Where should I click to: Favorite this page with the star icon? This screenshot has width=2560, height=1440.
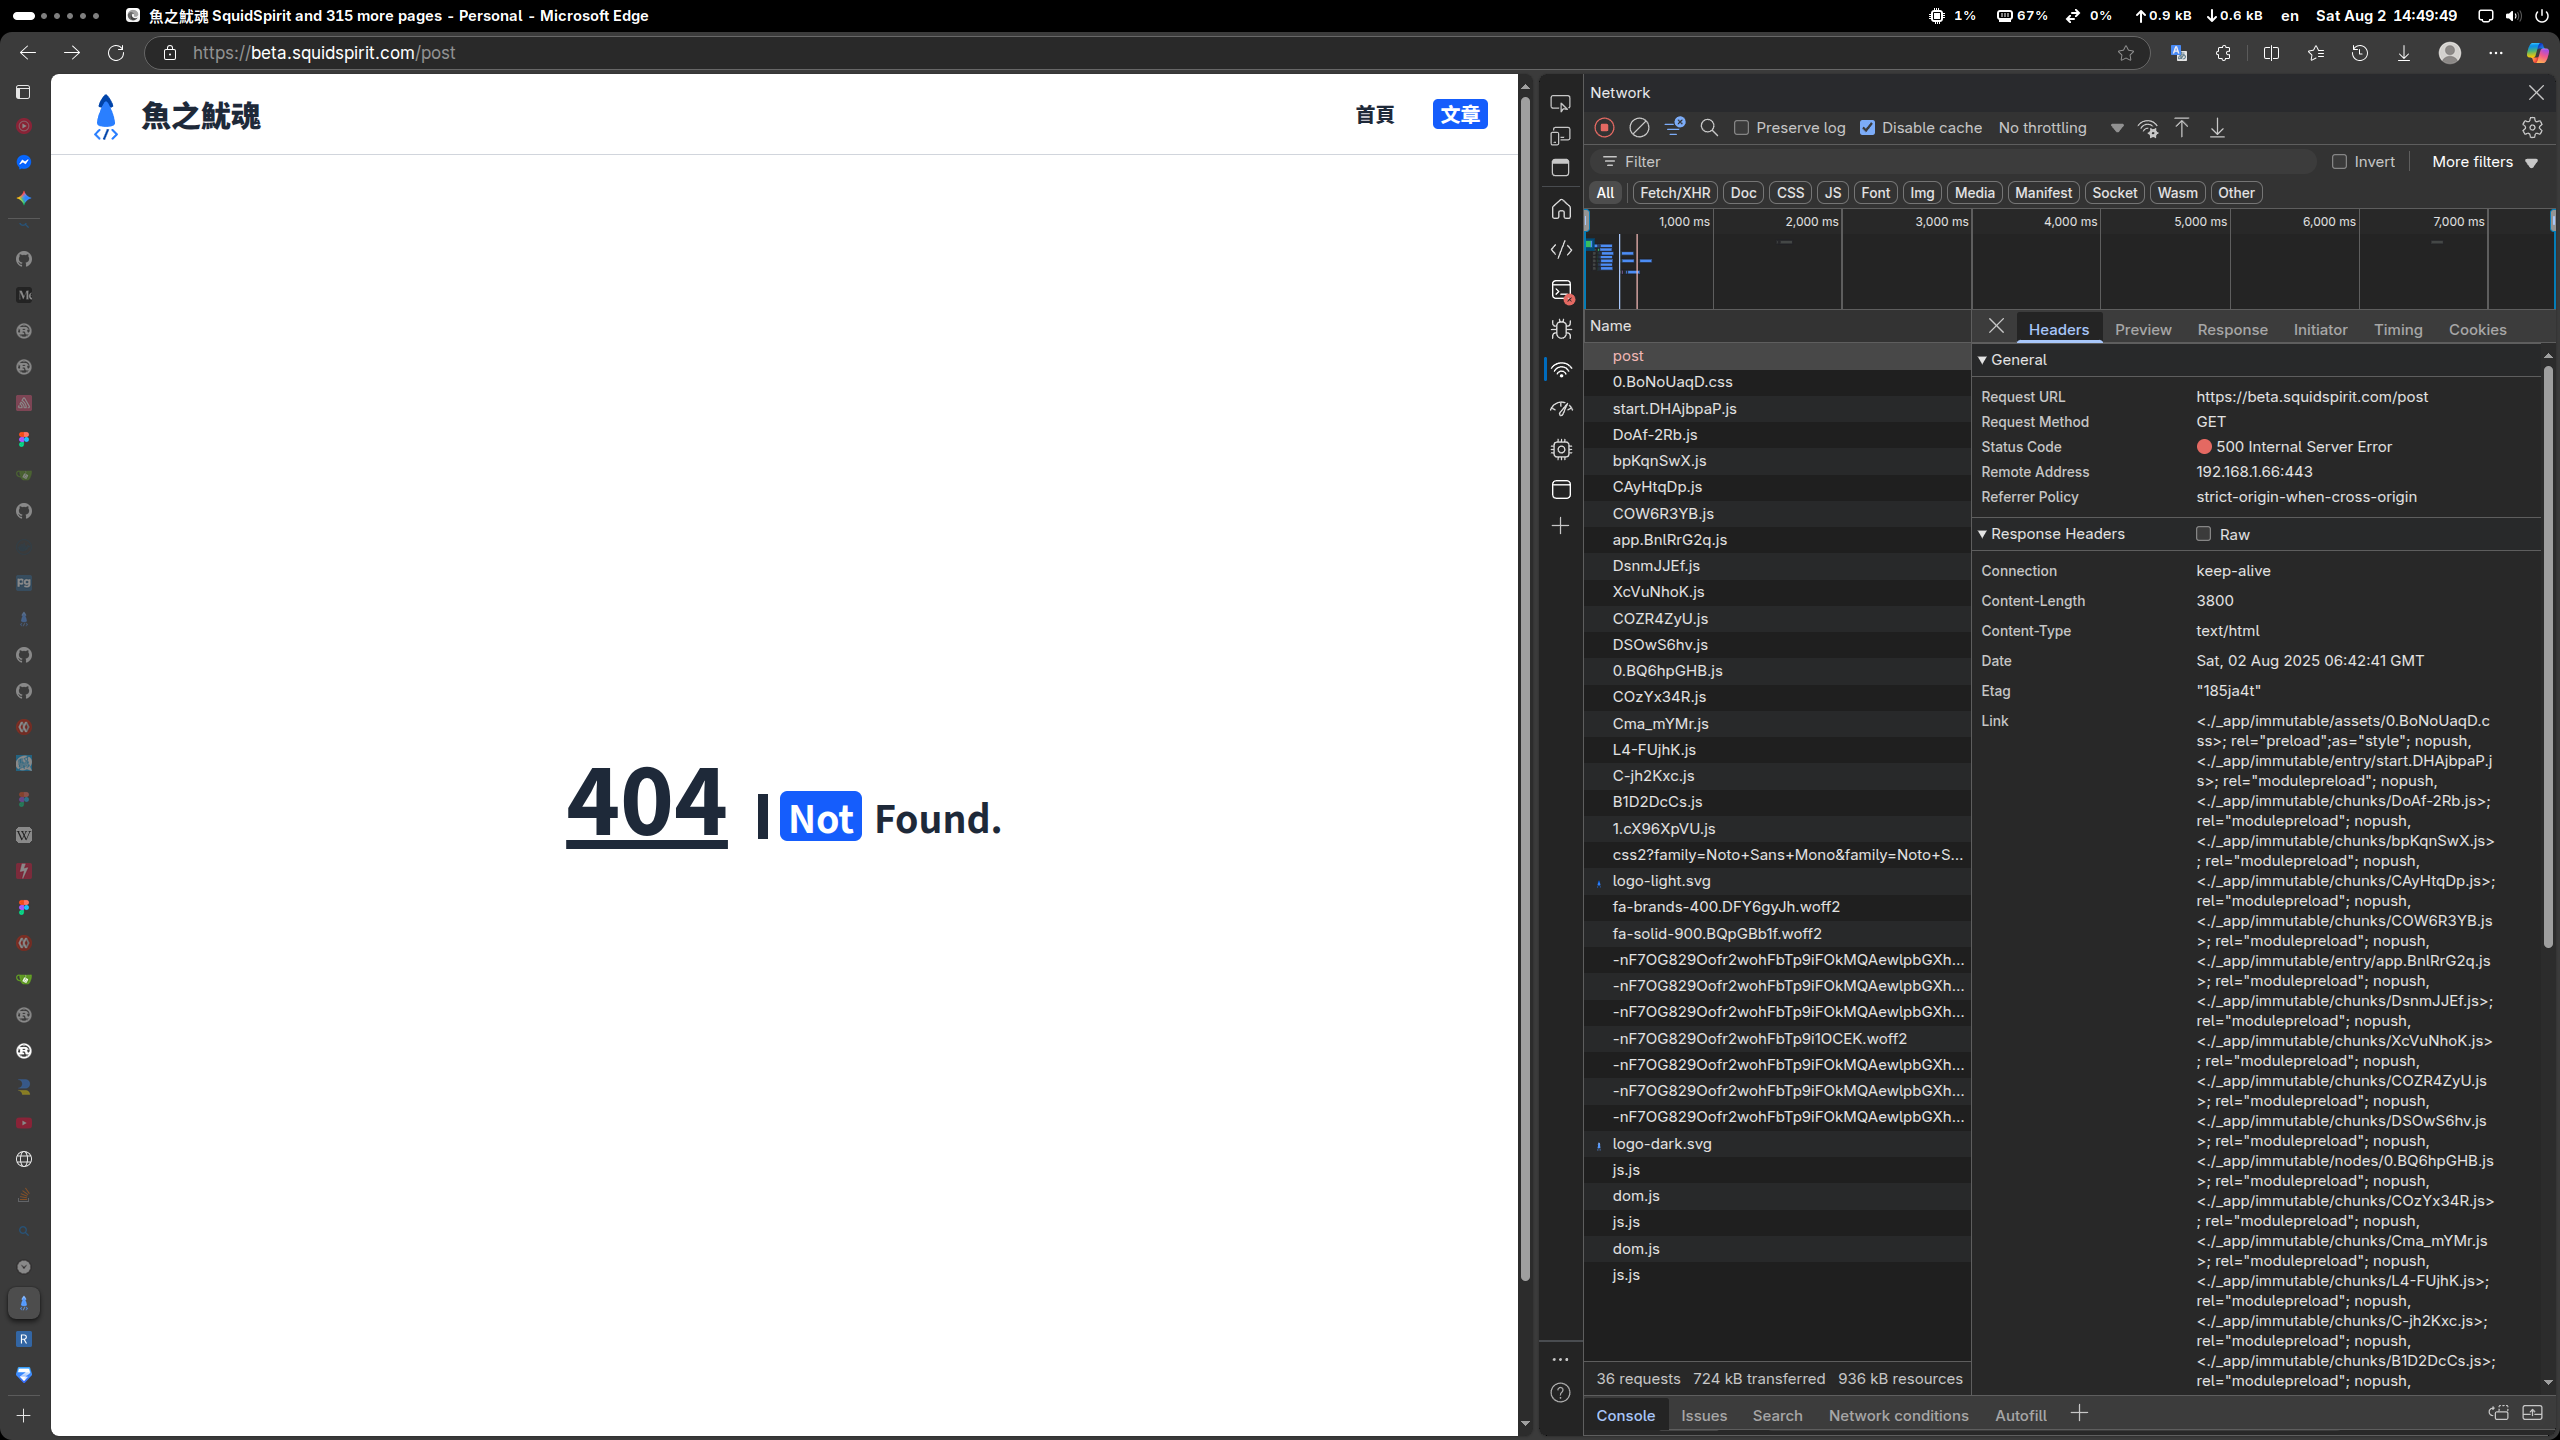(x=2125, y=53)
